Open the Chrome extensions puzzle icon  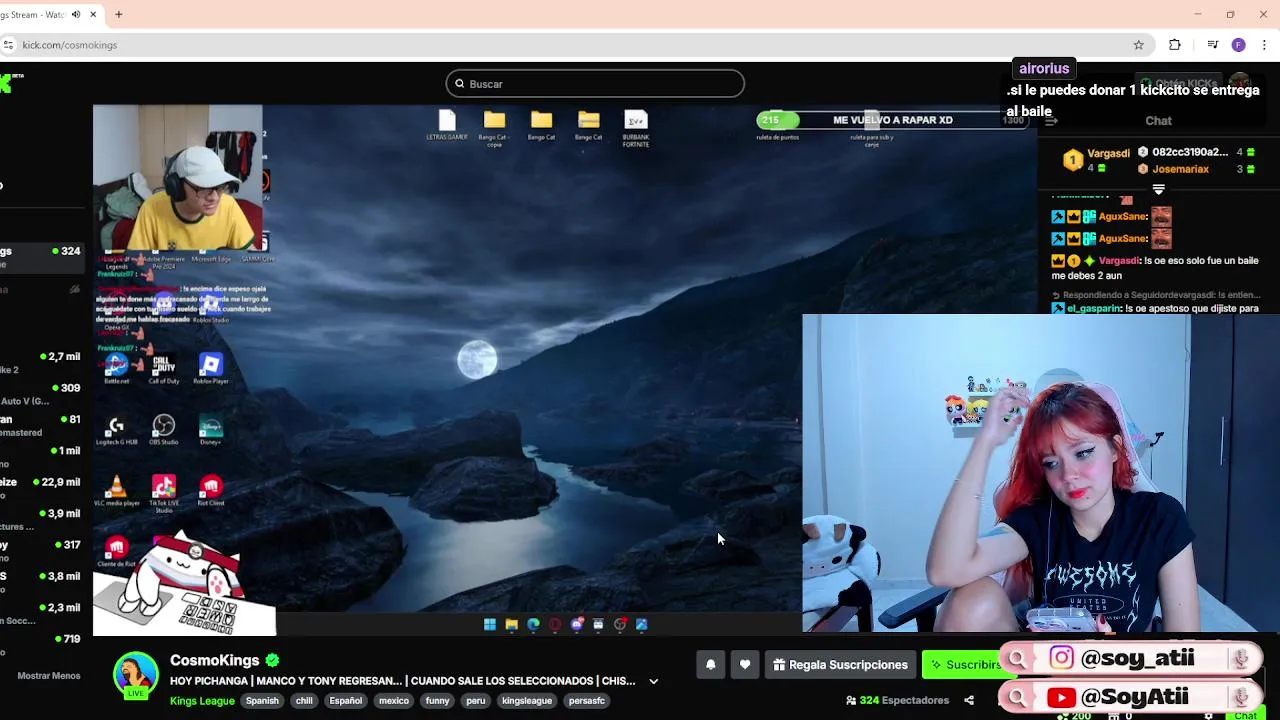pyautogui.click(x=1175, y=45)
